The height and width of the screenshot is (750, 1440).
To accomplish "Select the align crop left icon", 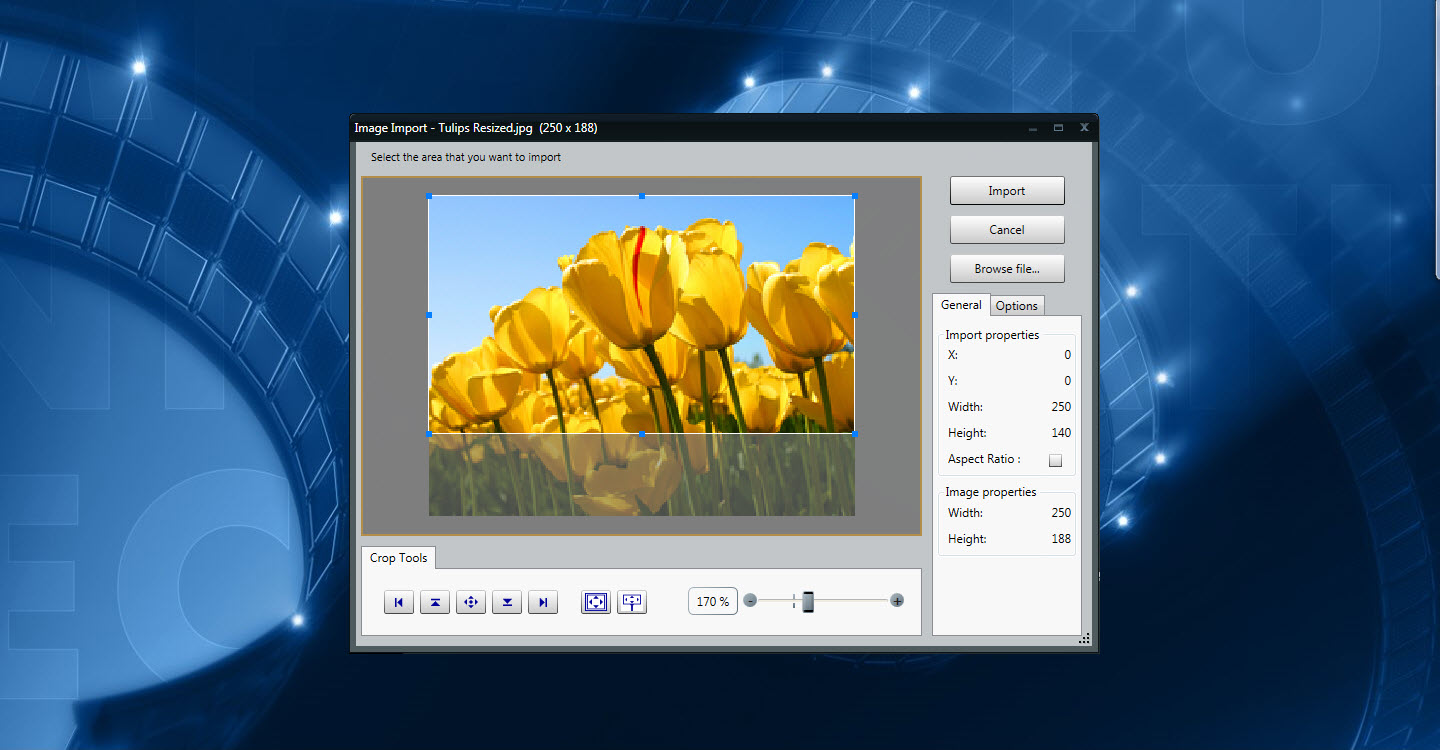I will point(399,601).
